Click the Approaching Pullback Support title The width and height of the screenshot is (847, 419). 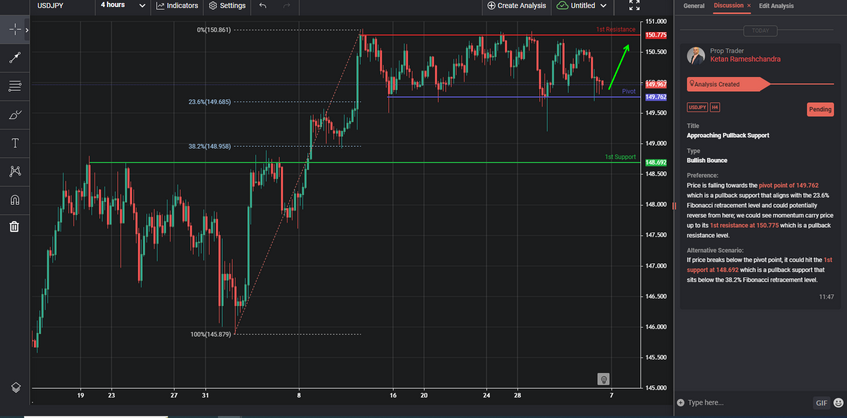(x=728, y=136)
